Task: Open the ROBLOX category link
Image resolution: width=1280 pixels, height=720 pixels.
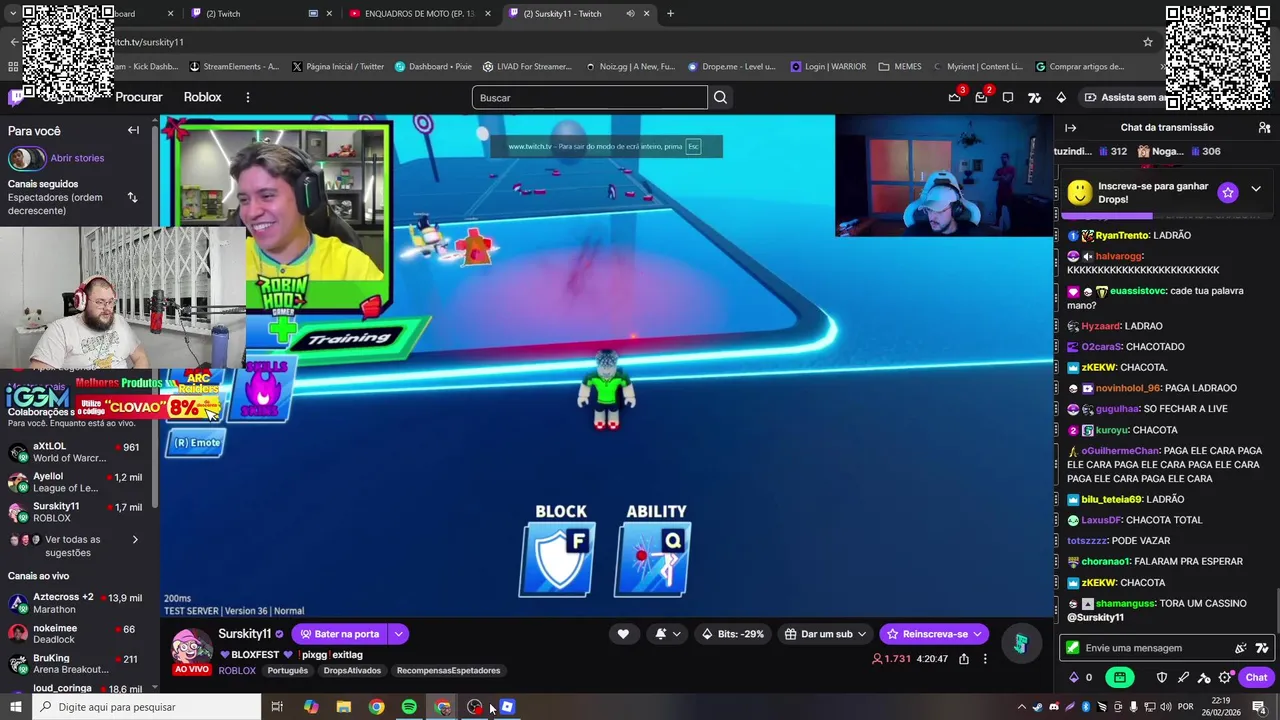Action: tap(237, 671)
